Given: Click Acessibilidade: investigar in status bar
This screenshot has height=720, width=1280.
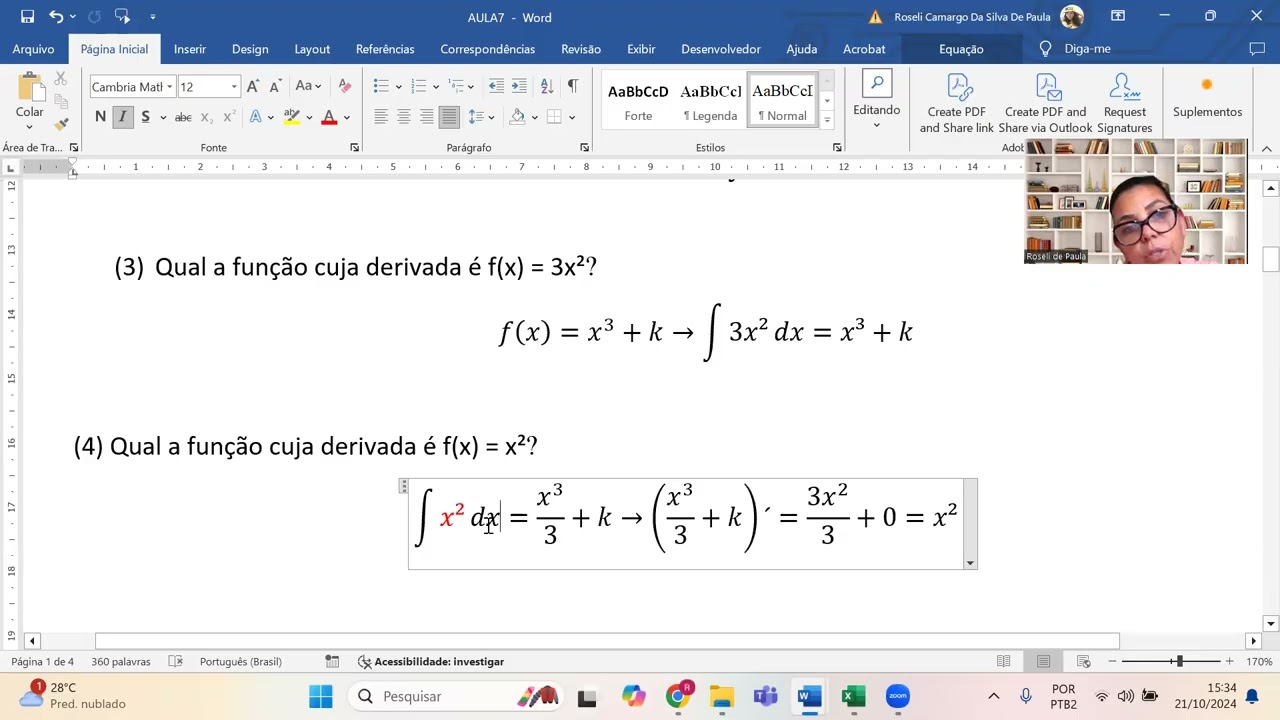Looking at the screenshot, I should click(x=431, y=661).
